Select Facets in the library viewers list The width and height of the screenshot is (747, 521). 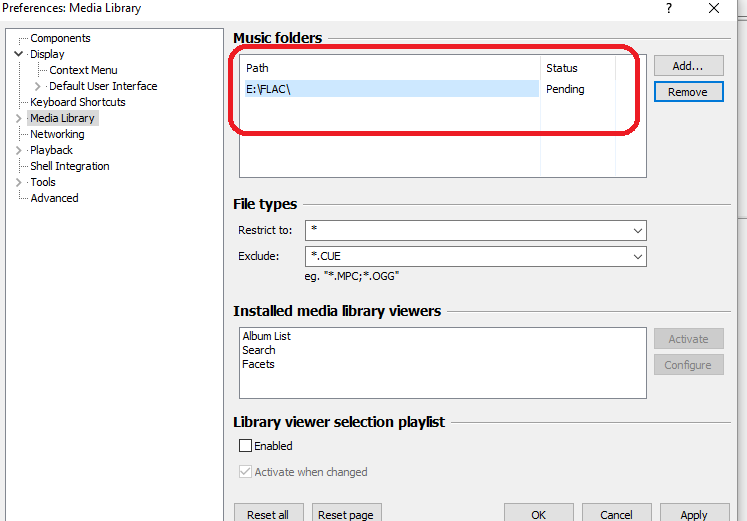coord(258,364)
